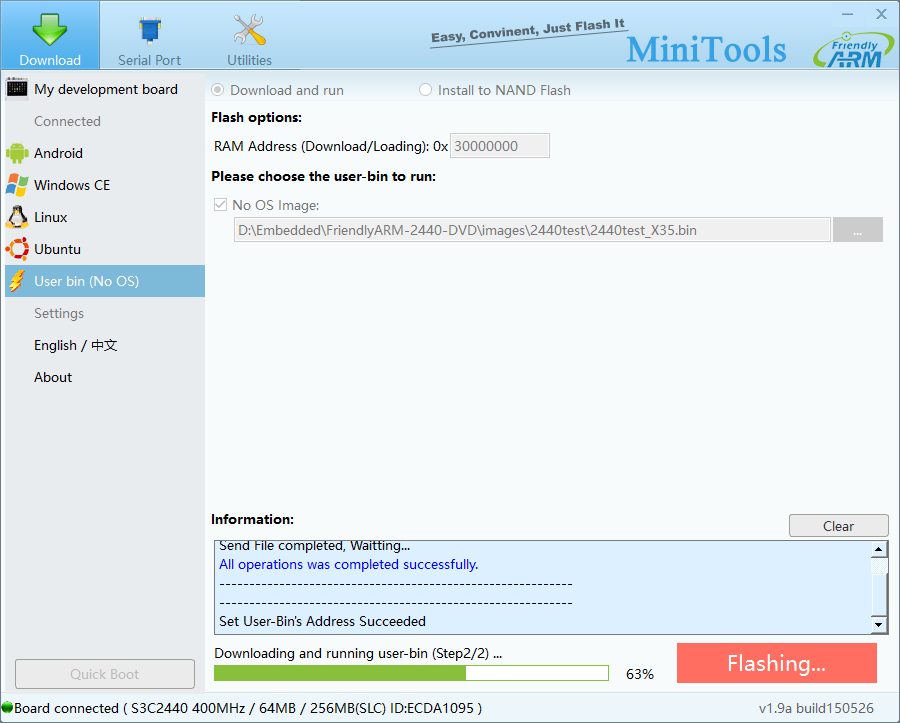Click the red Flashing... button
The width and height of the screenshot is (900, 723).
(777, 663)
